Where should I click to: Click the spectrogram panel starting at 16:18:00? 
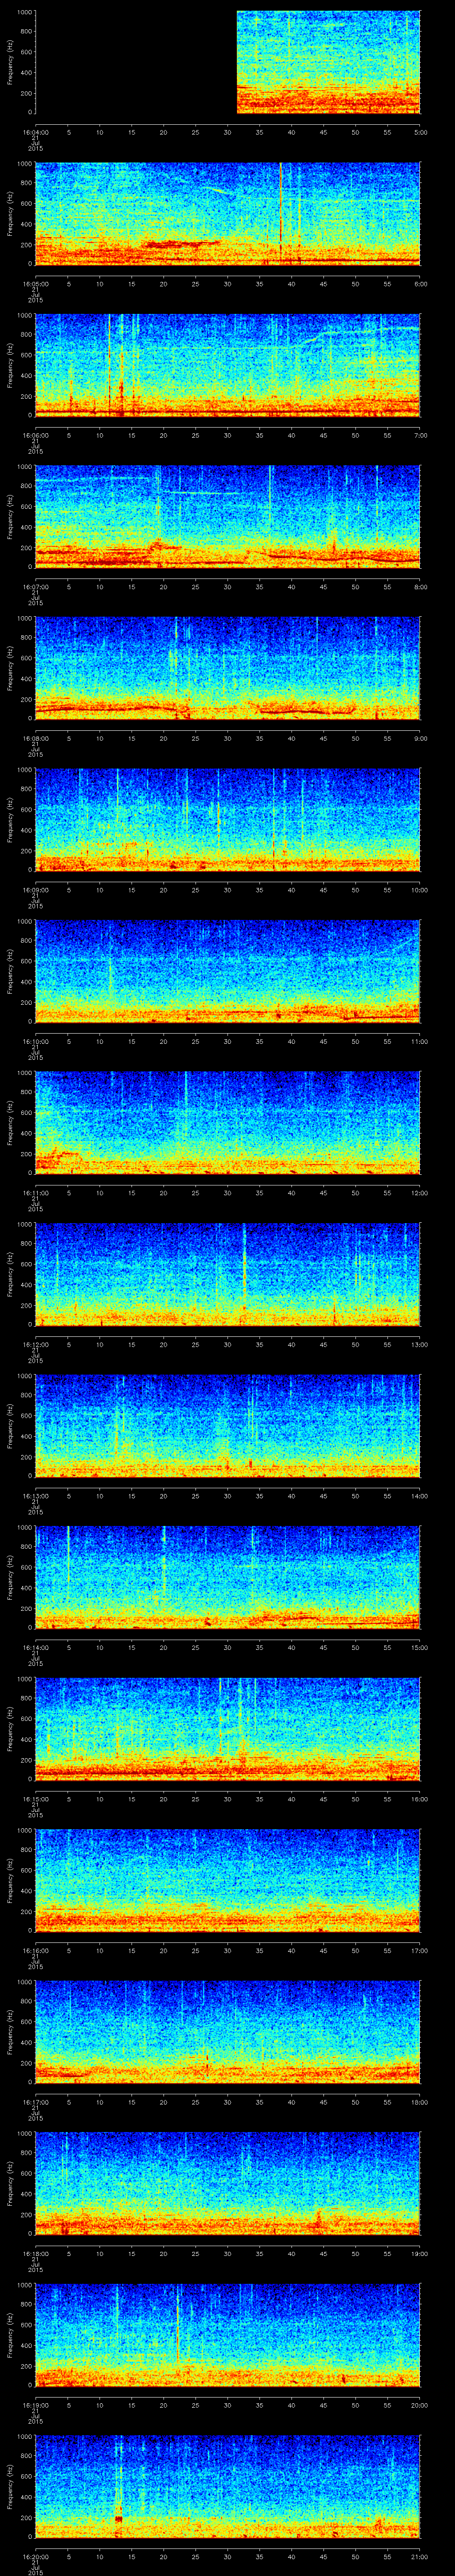click(x=228, y=2183)
